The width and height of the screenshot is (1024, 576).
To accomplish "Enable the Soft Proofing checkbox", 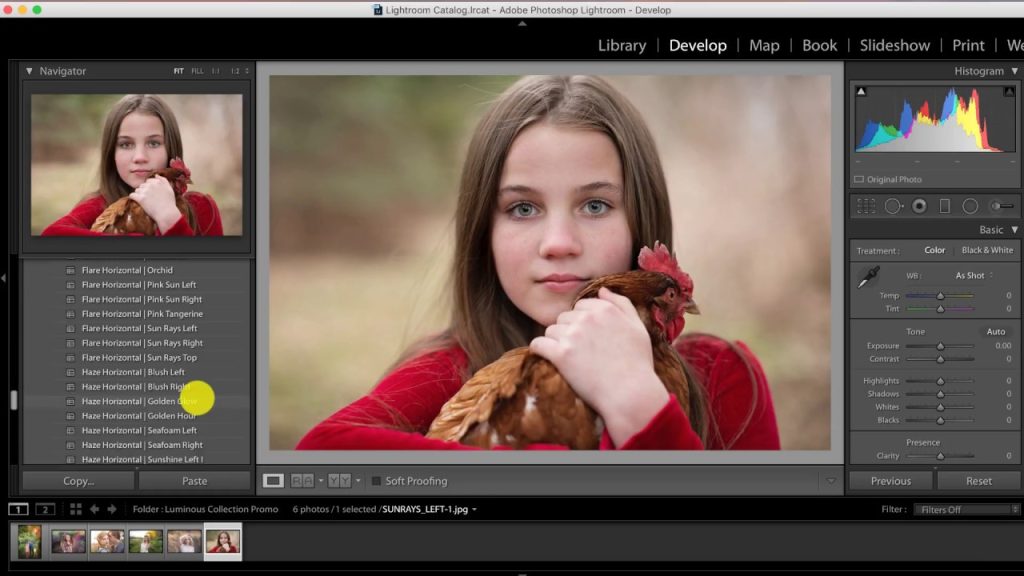I will (x=376, y=481).
